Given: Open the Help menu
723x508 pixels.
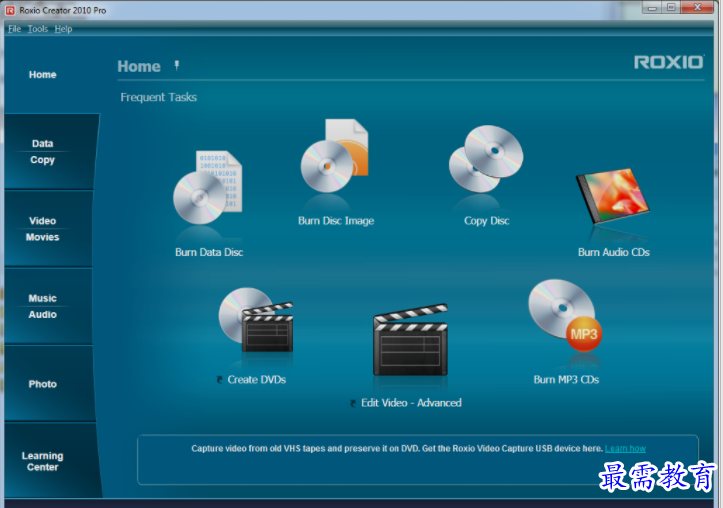Looking at the screenshot, I should [x=64, y=29].
